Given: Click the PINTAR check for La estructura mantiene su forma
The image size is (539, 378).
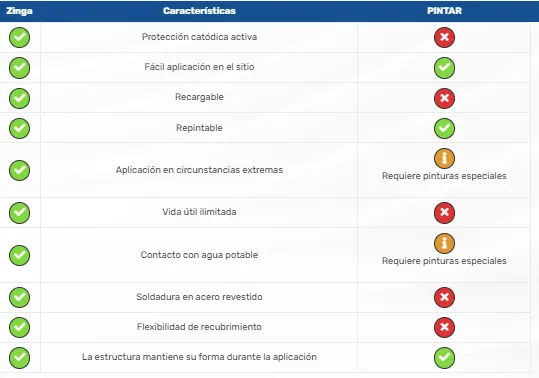Looking at the screenshot, I should pyautogui.click(x=444, y=358).
